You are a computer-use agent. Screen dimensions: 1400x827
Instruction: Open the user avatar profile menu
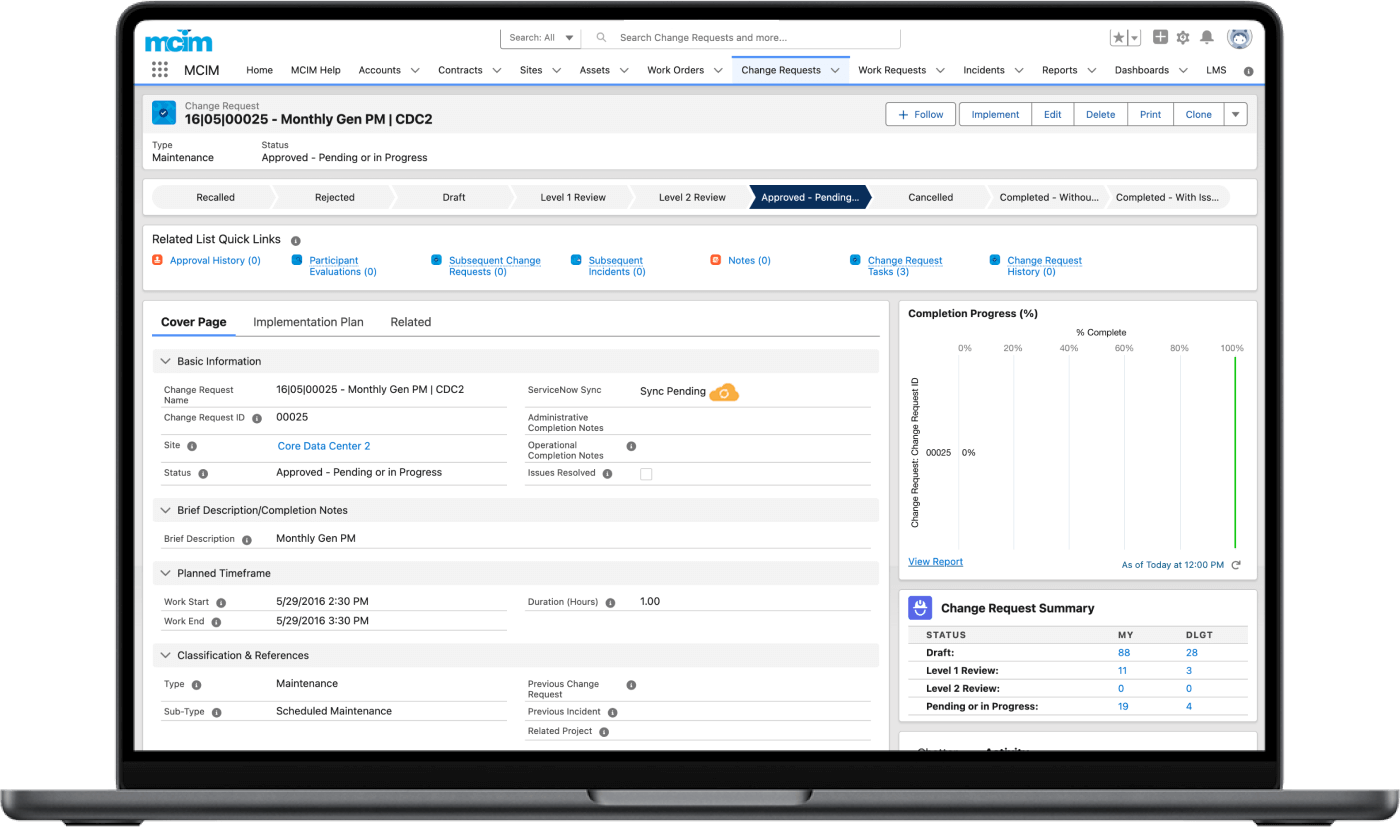1239,38
